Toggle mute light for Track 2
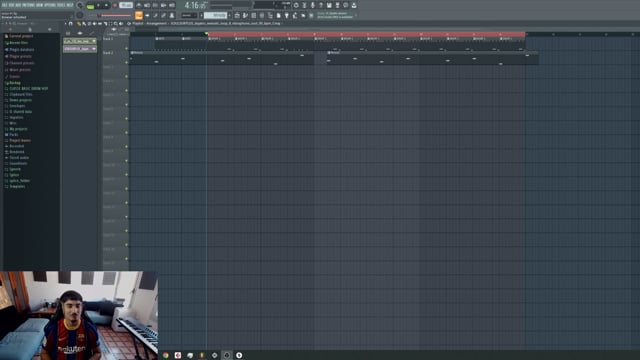 pyautogui.click(x=127, y=62)
